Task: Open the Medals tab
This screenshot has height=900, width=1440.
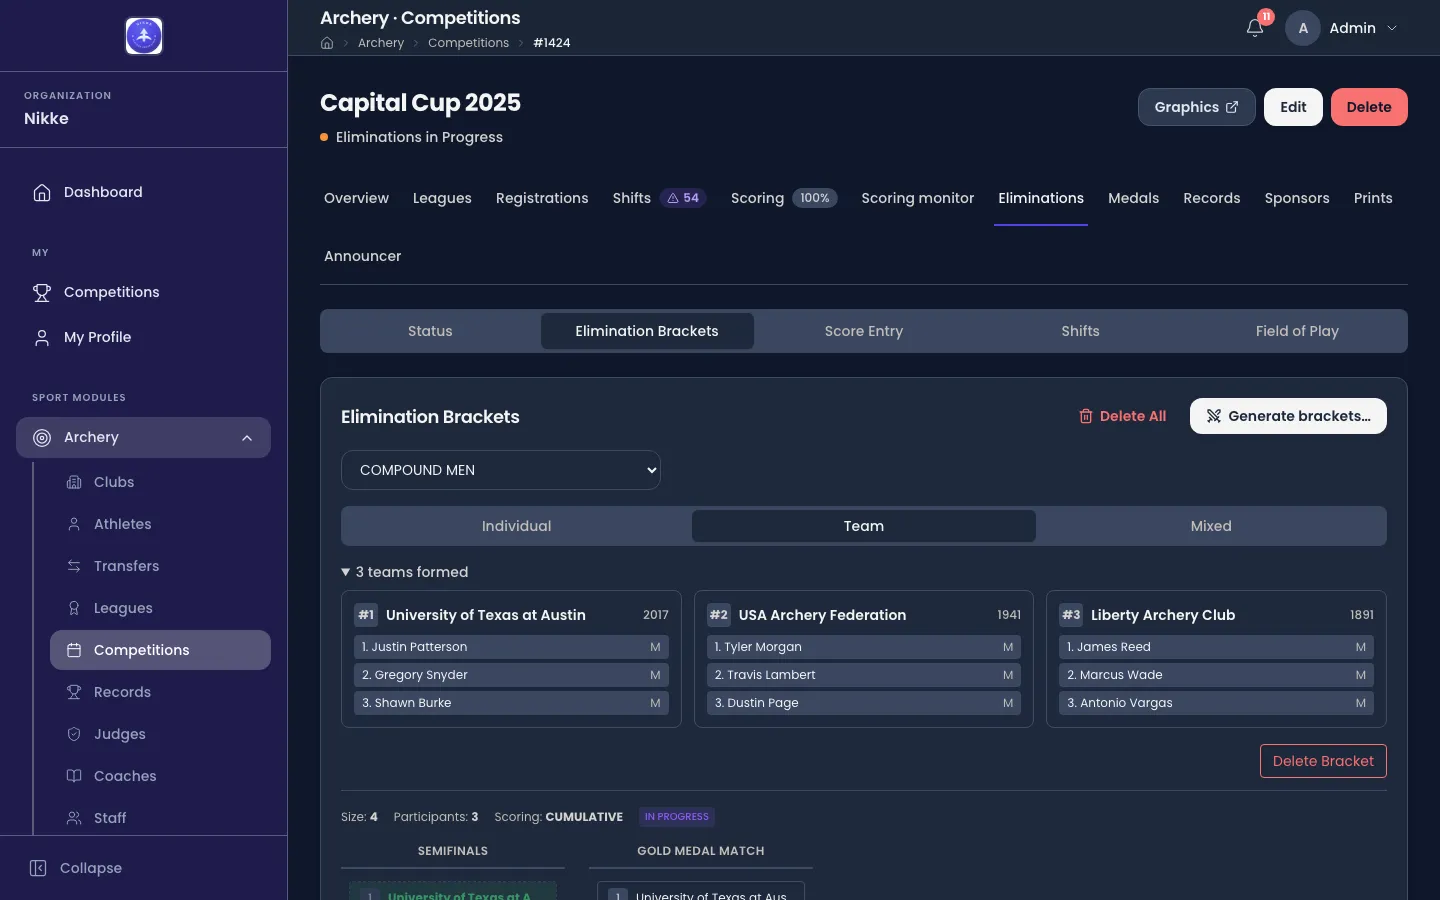Action: point(1134,198)
